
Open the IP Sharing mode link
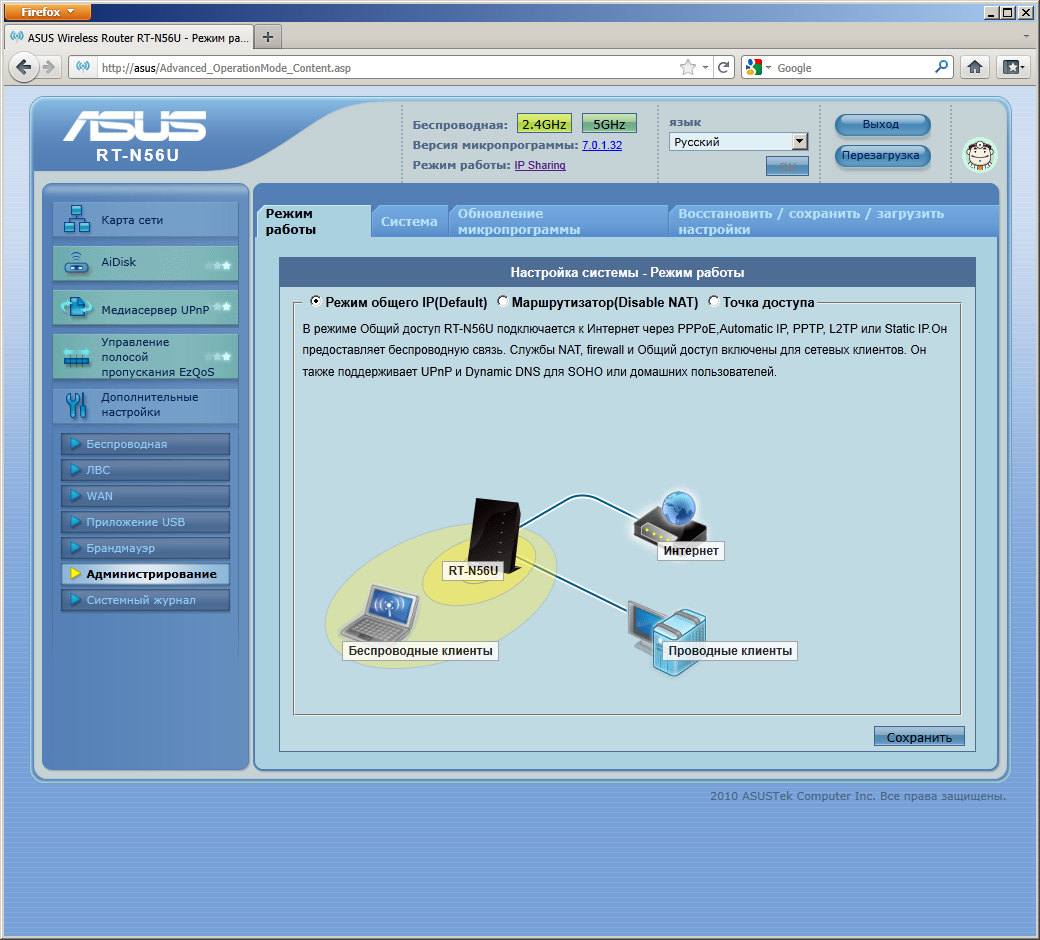pos(540,165)
